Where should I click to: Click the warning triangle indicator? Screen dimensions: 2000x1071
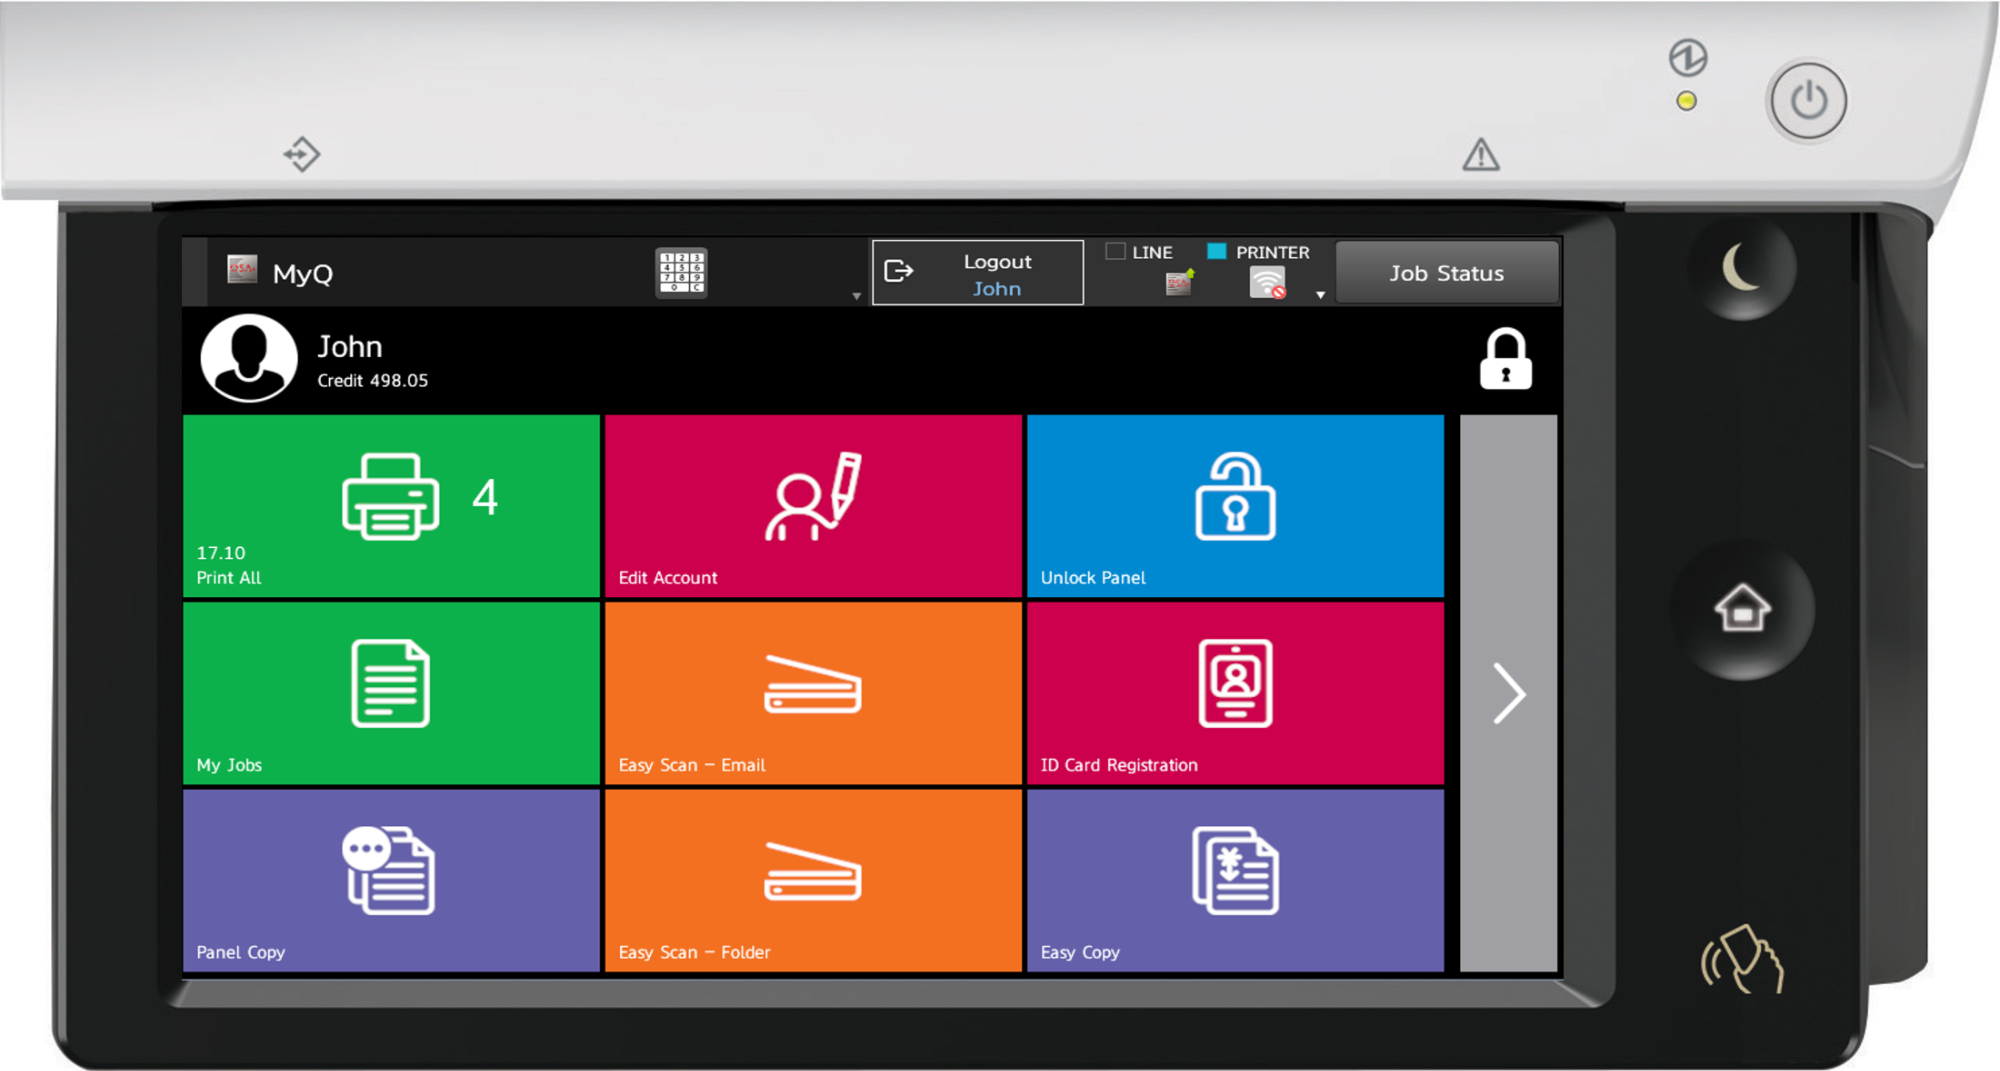coord(1480,155)
